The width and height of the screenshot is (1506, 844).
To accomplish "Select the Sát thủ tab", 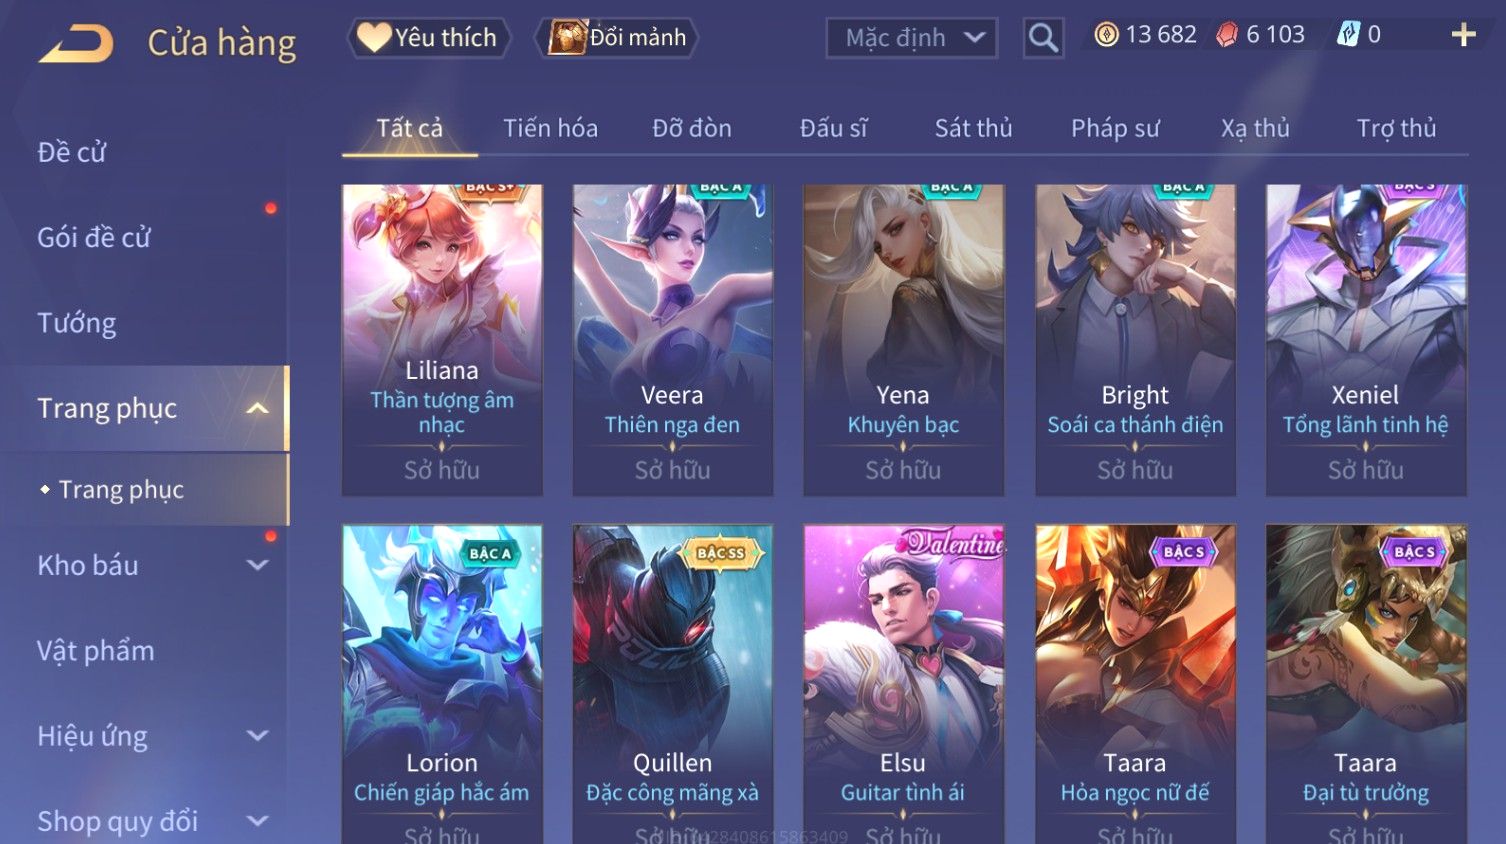I will click(x=973, y=128).
